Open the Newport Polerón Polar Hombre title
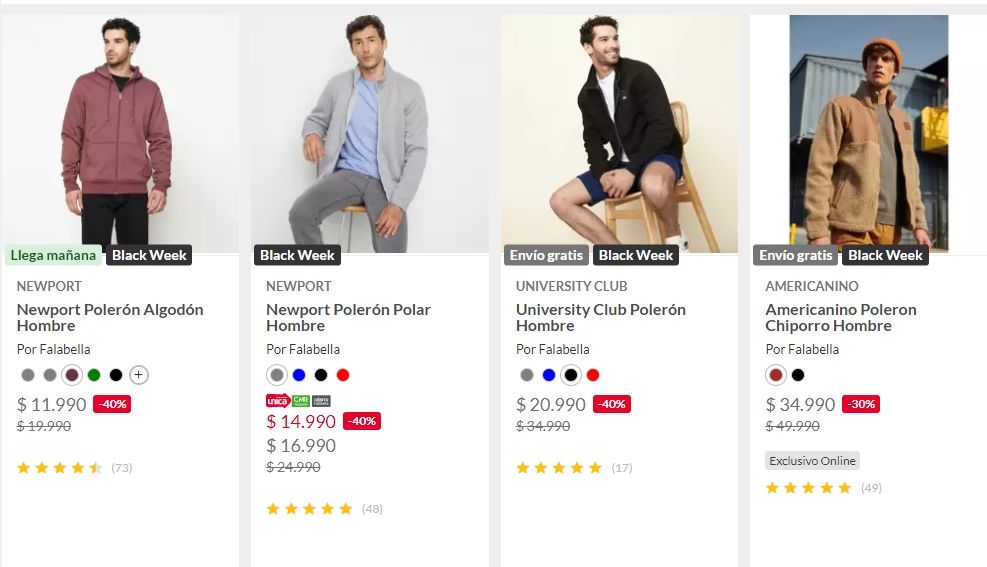This screenshot has width=987, height=567. click(348, 317)
